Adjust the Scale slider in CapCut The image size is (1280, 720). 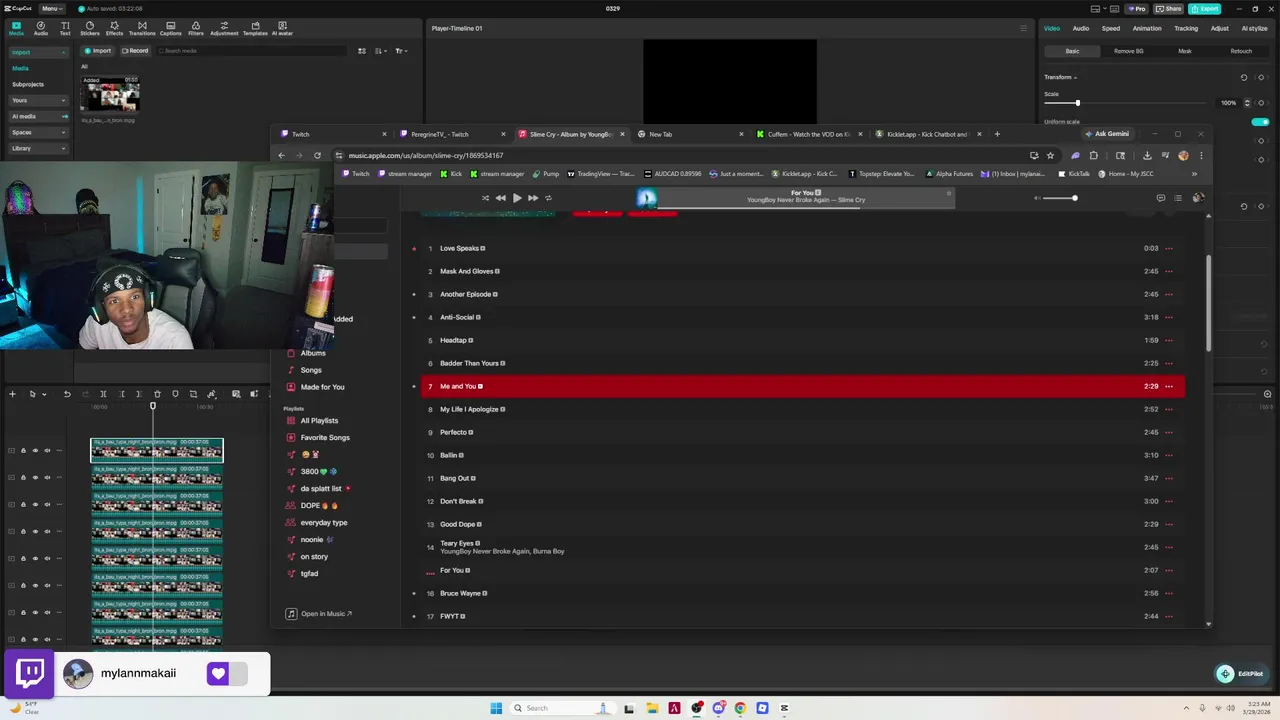[x=1125, y=103]
